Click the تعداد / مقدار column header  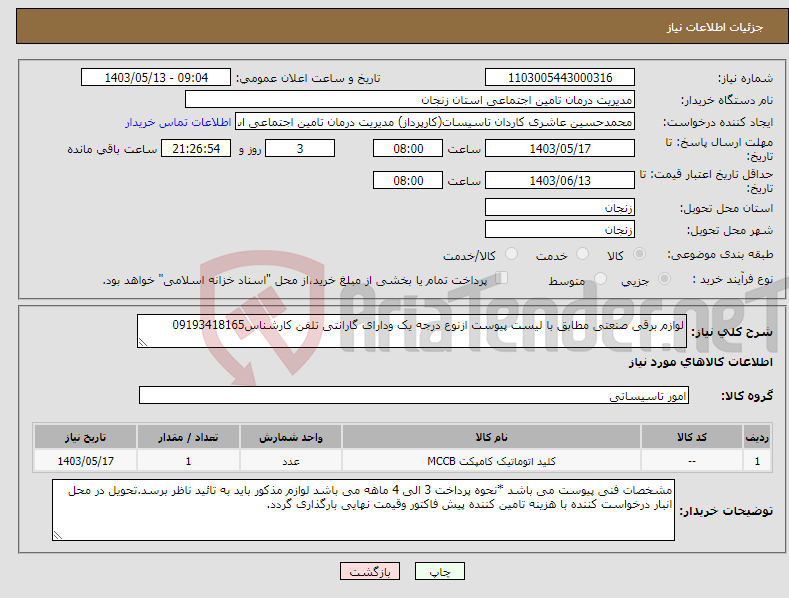(x=188, y=437)
